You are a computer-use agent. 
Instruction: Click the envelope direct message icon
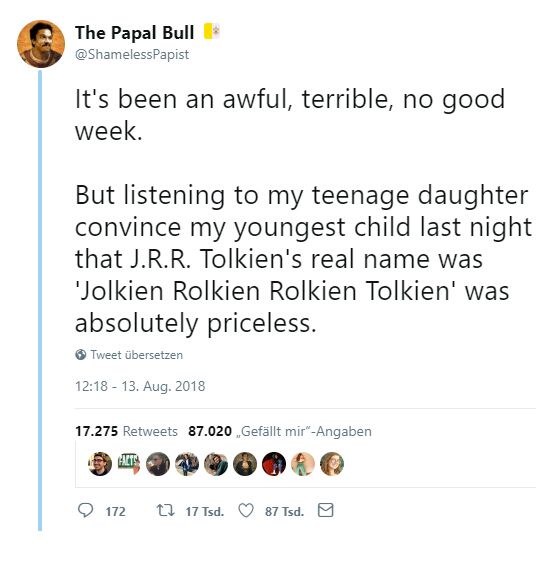pyautogui.click(x=325, y=510)
